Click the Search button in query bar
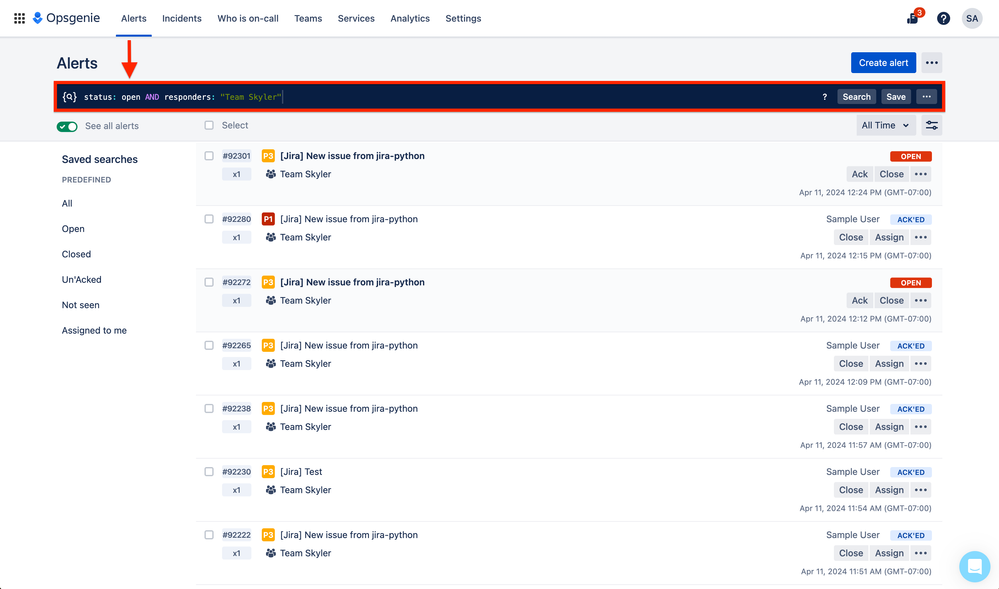Viewport: 999px width, 589px height. click(x=856, y=97)
